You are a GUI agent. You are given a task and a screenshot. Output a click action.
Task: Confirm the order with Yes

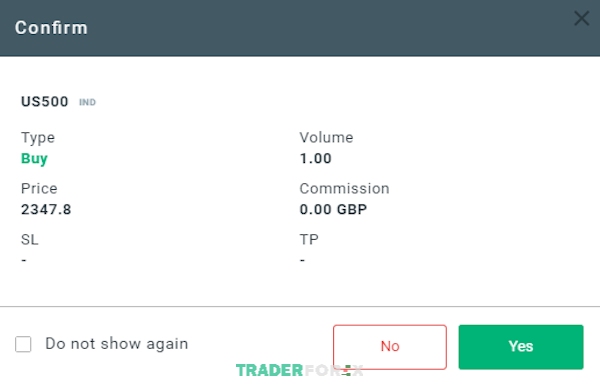coord(521,347)
